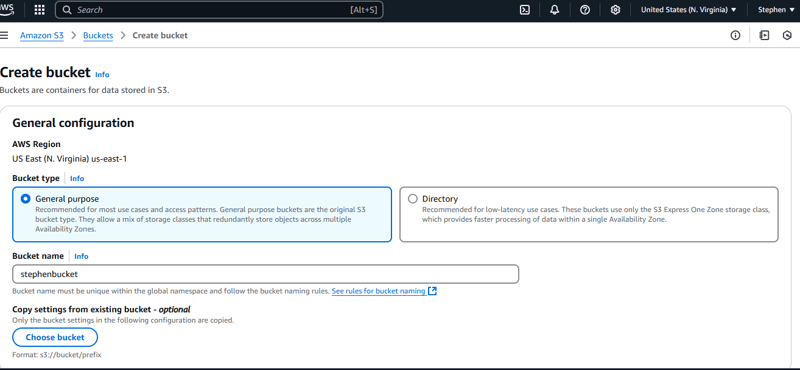
Task: Click the hexagon icon at far right
Action: [x=787, y=35]
